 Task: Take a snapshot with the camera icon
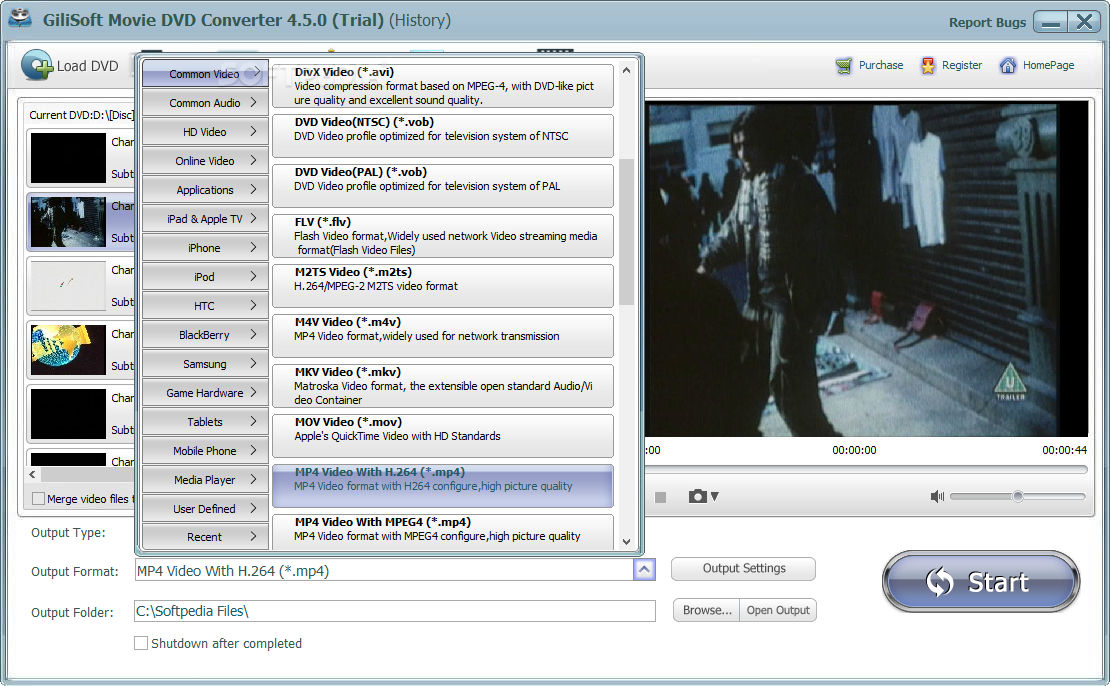[697, 496]
